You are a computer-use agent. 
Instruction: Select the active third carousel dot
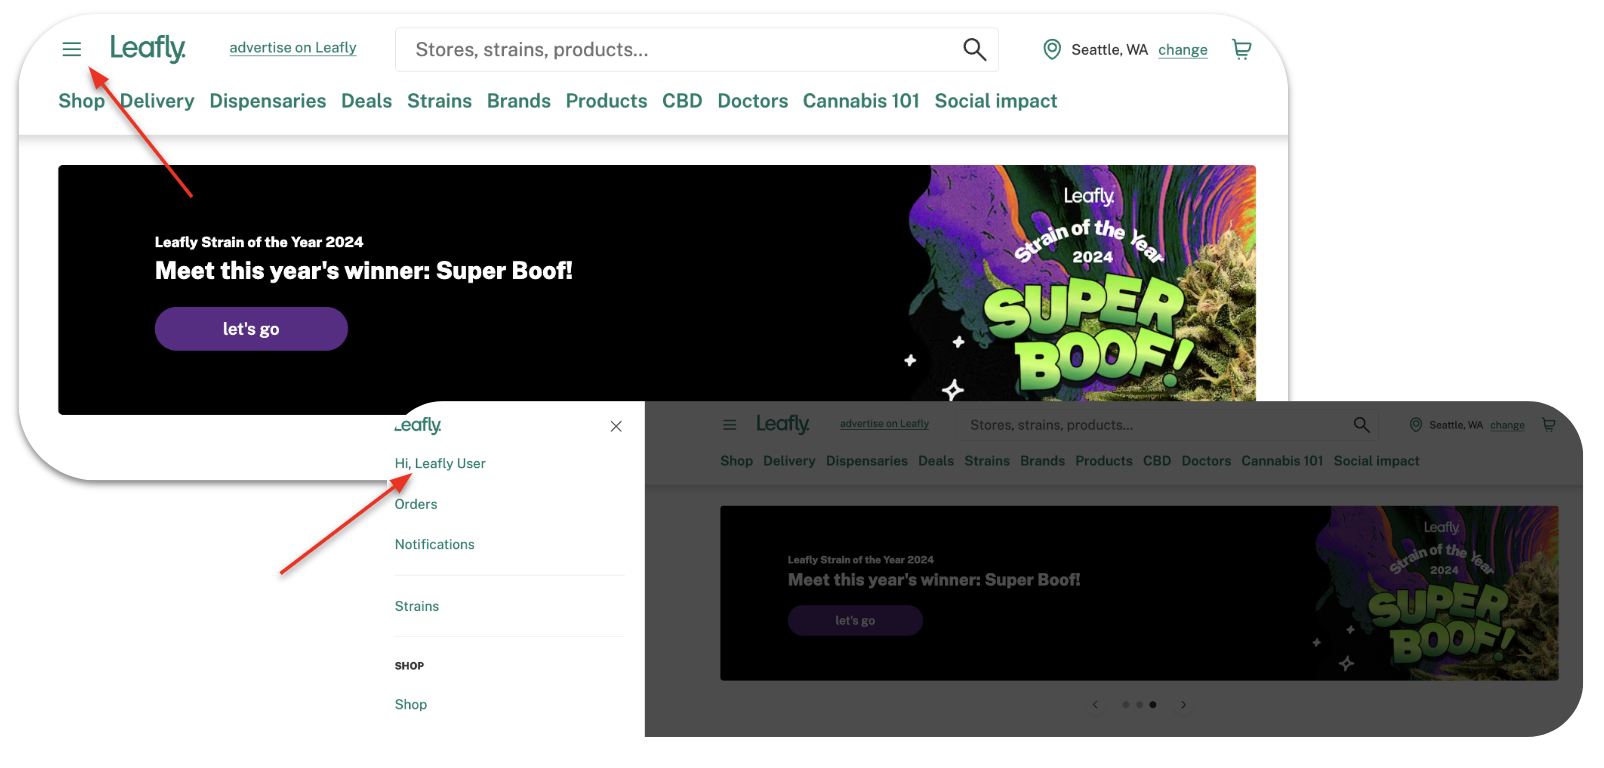[1153, 705]
